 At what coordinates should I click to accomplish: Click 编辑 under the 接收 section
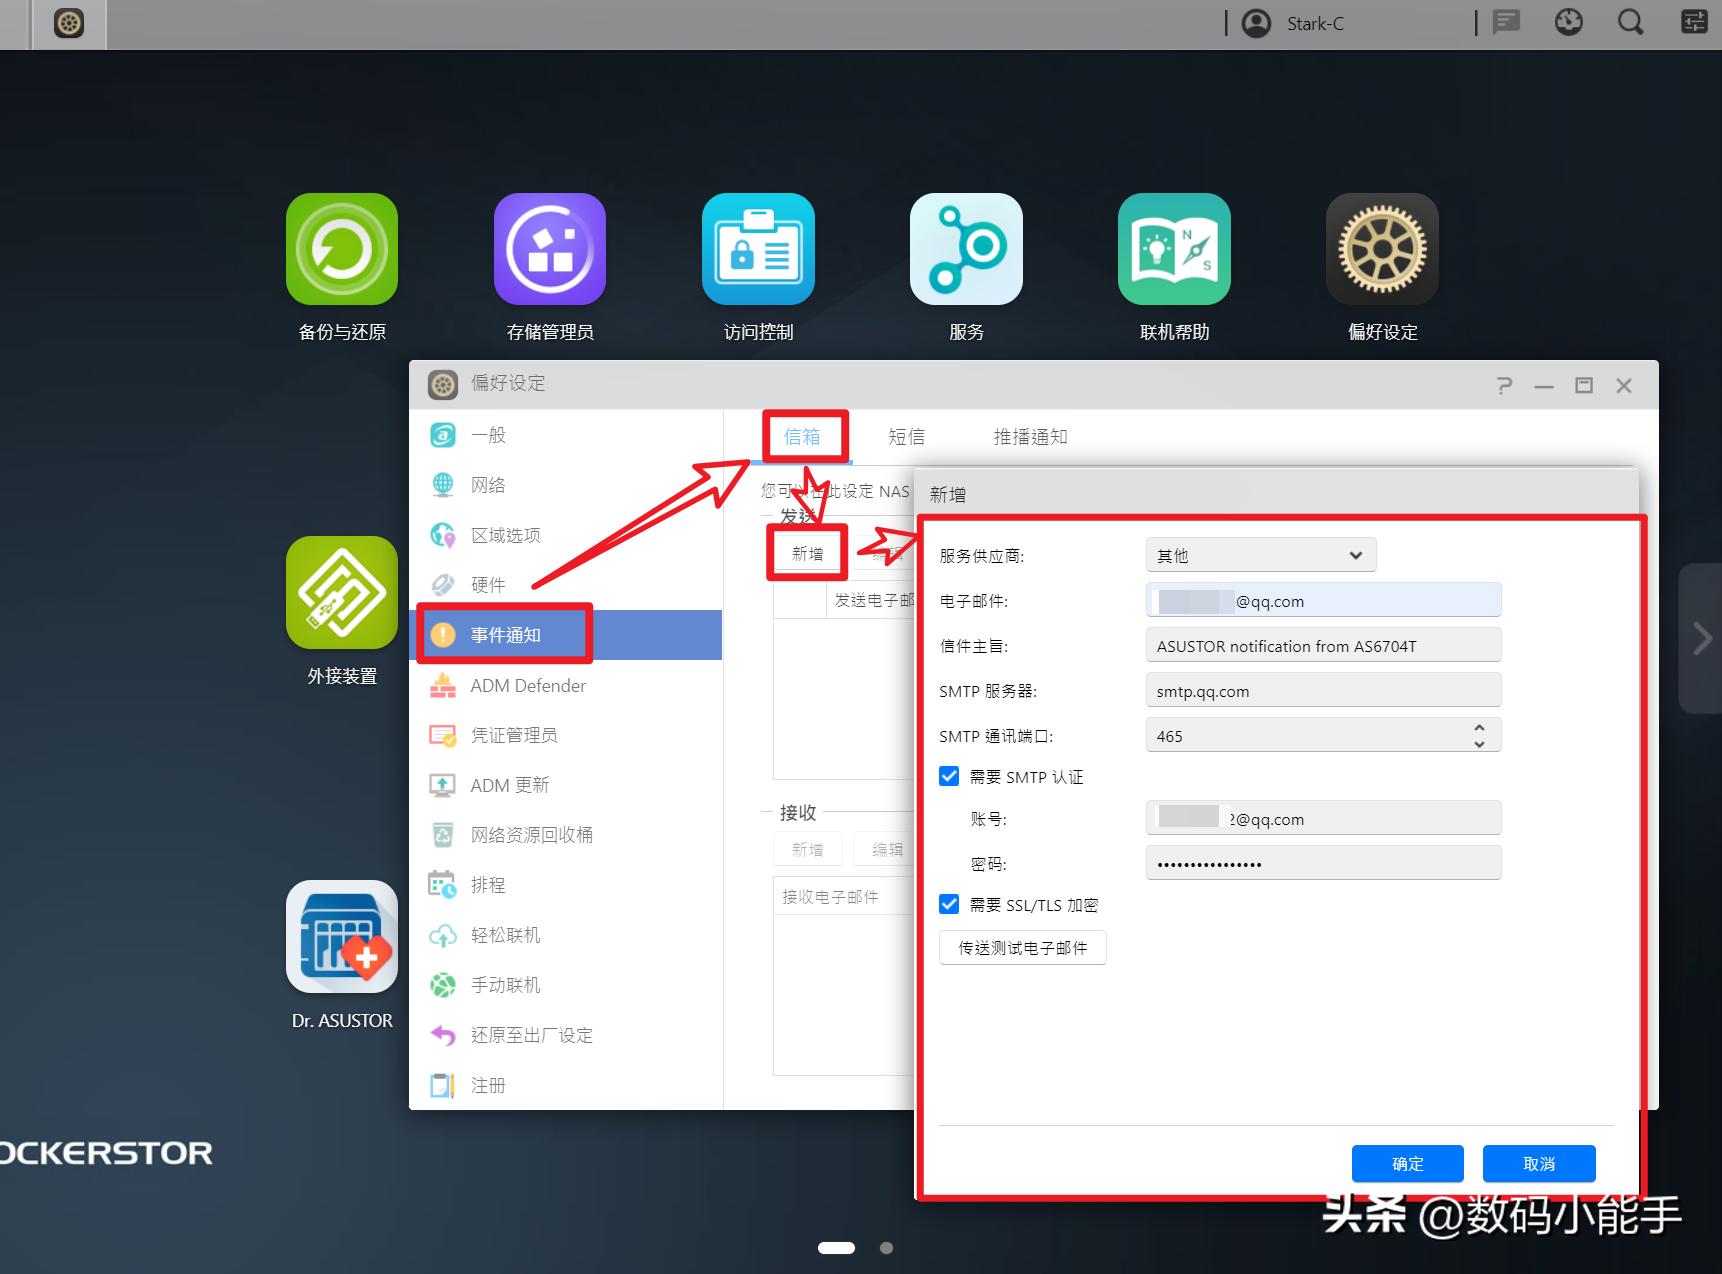pyautogui.click(x=886, y=849)
